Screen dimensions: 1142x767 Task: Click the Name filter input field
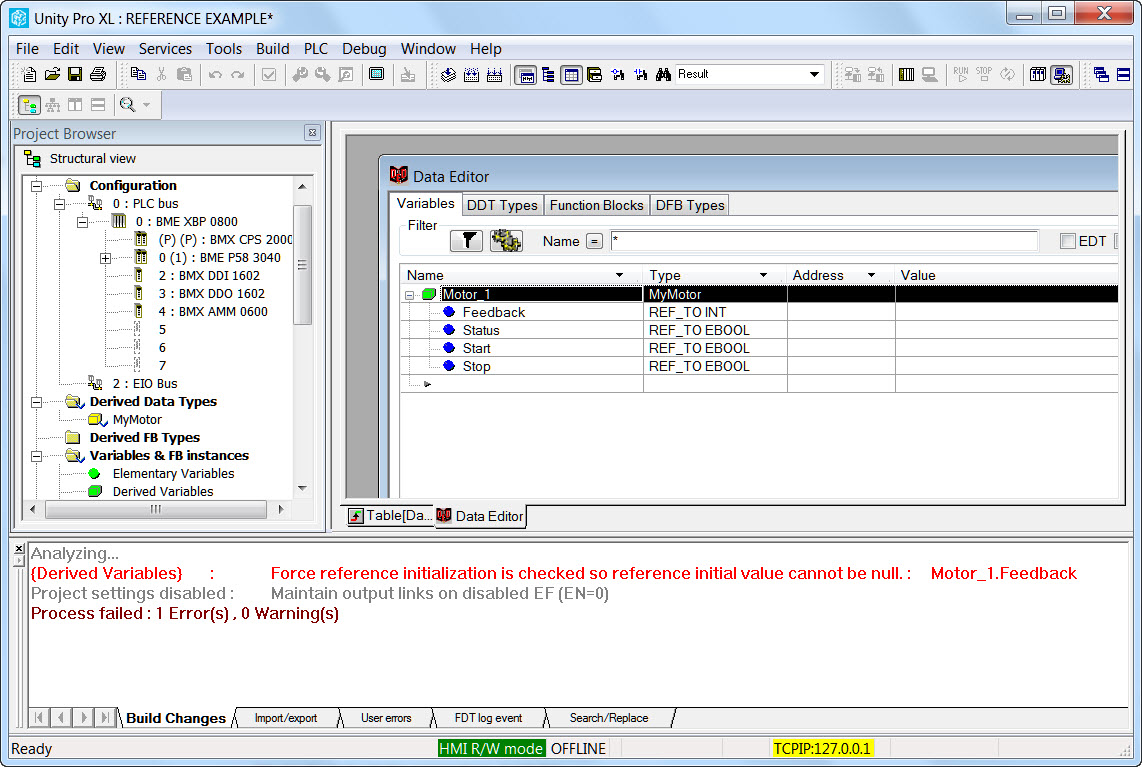[824, 241]
